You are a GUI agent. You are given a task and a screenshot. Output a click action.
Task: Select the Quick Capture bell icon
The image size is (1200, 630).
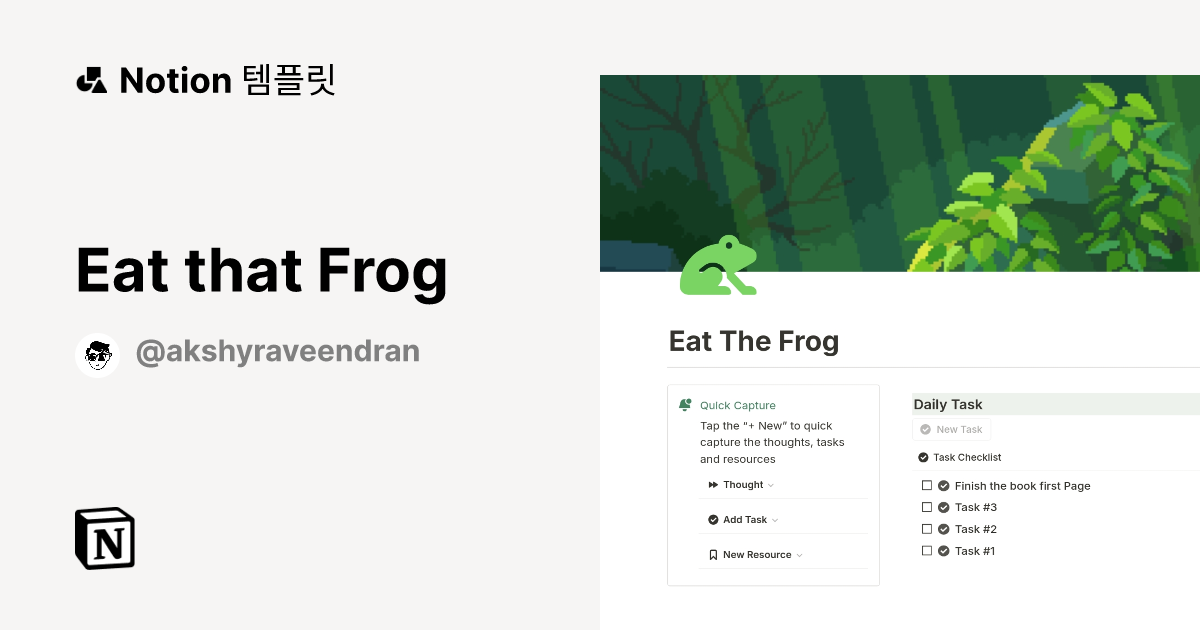click(684, 404)
